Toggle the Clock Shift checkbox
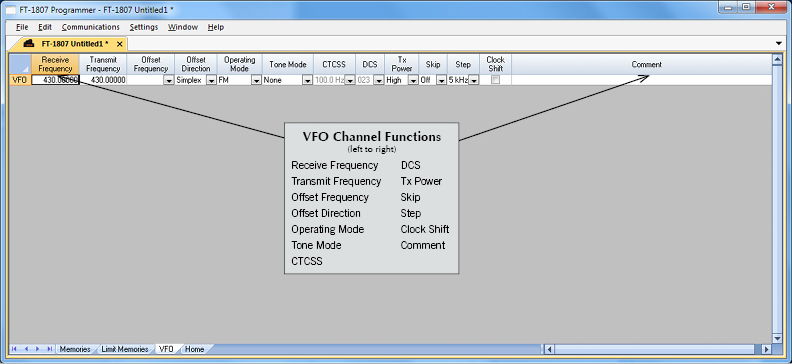This screenshot has height=364, width=792. pos(496,80)
